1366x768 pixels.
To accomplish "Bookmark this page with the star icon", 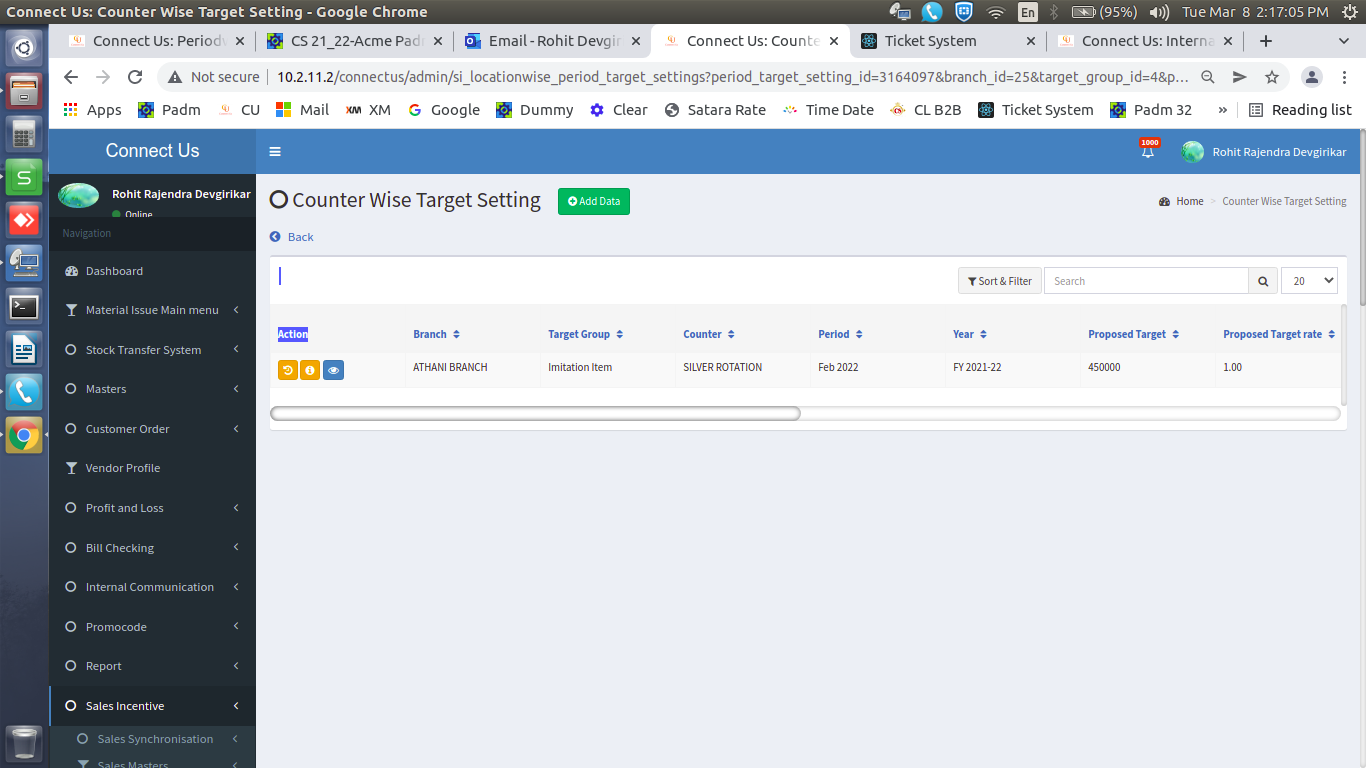I will coord(1272,77).
